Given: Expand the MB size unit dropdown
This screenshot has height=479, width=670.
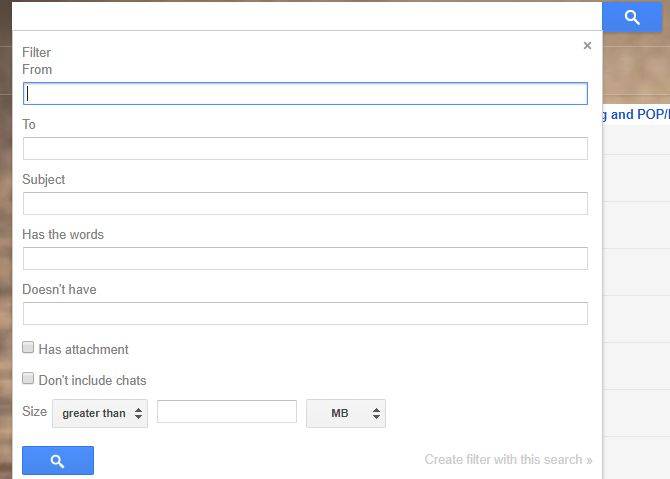Looking at the screenshot, I should (345, 413).
